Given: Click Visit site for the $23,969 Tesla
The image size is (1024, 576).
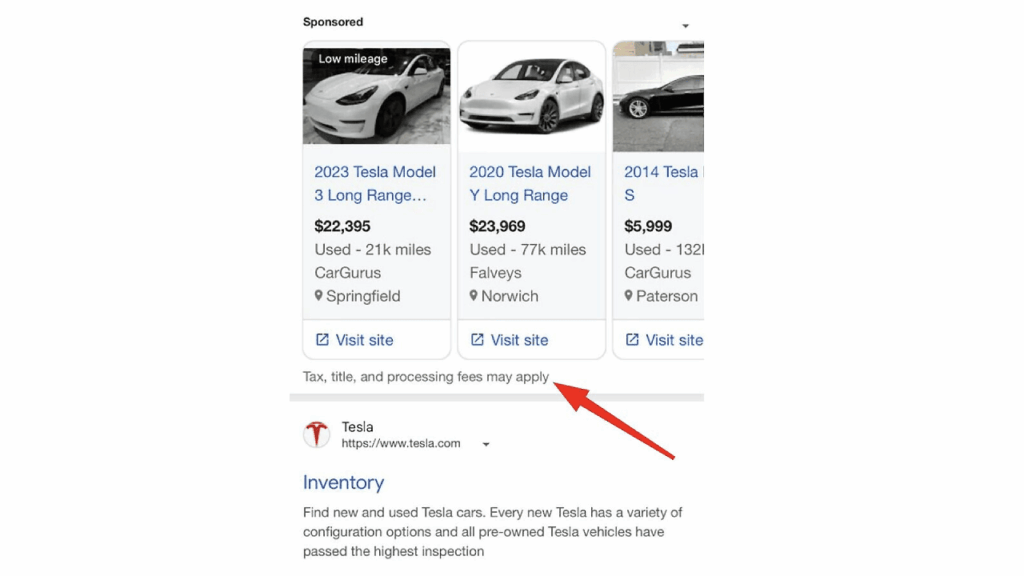Looking at the screenshot, I should pyautogui.click(x=520, y=340).
